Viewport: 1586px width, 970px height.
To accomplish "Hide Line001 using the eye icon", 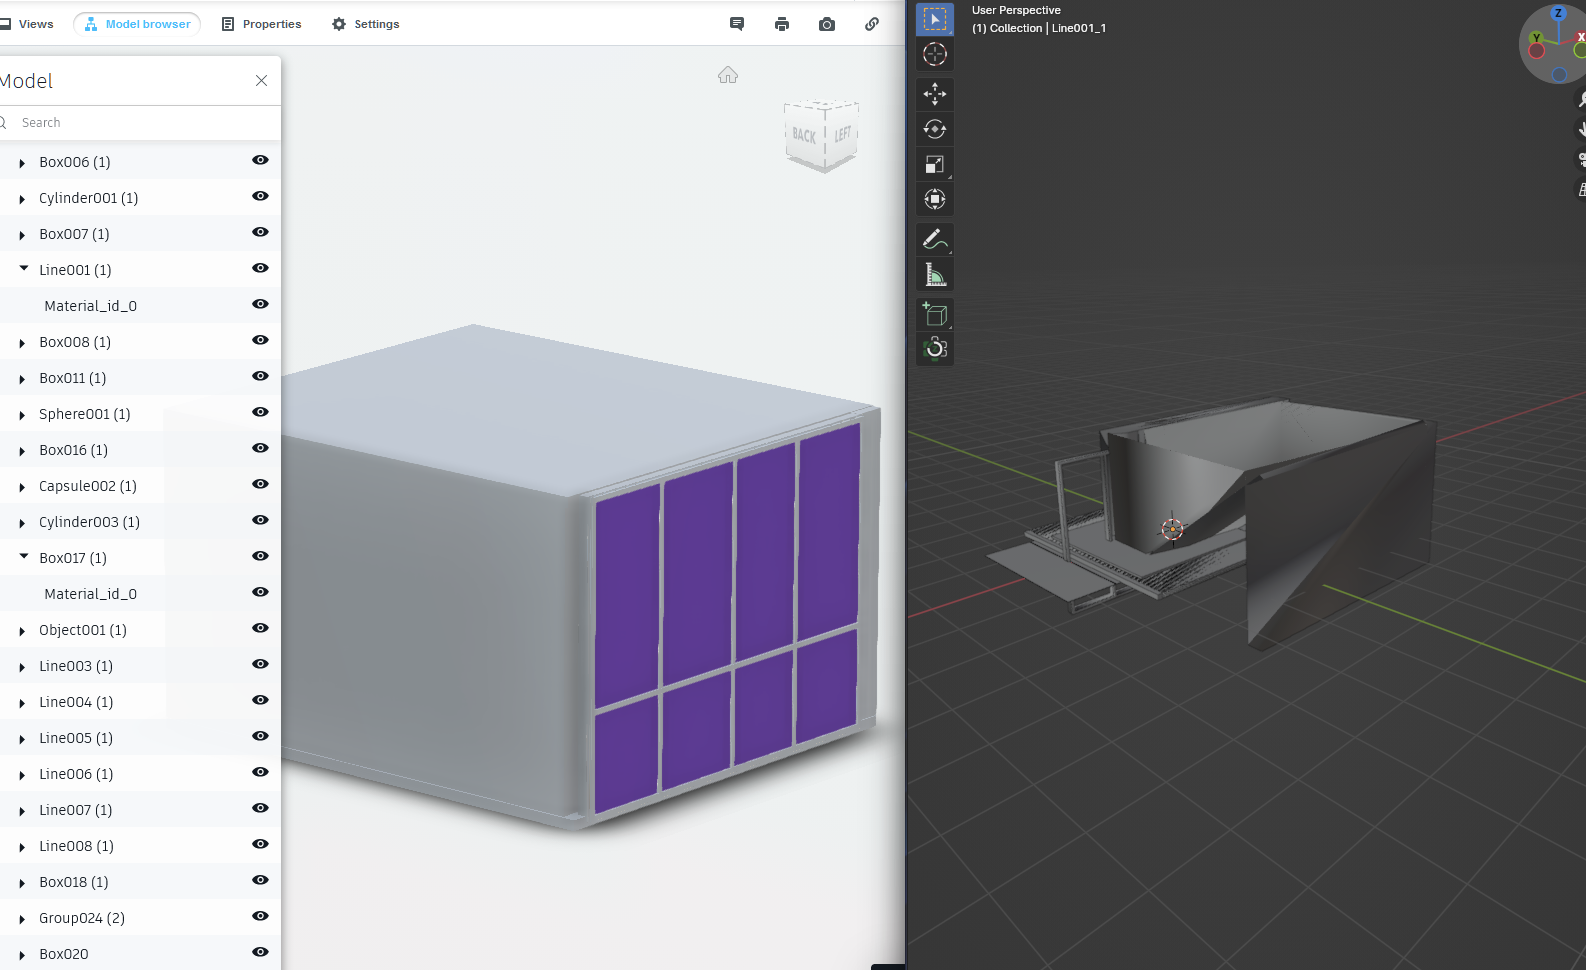I will point(260,268).
